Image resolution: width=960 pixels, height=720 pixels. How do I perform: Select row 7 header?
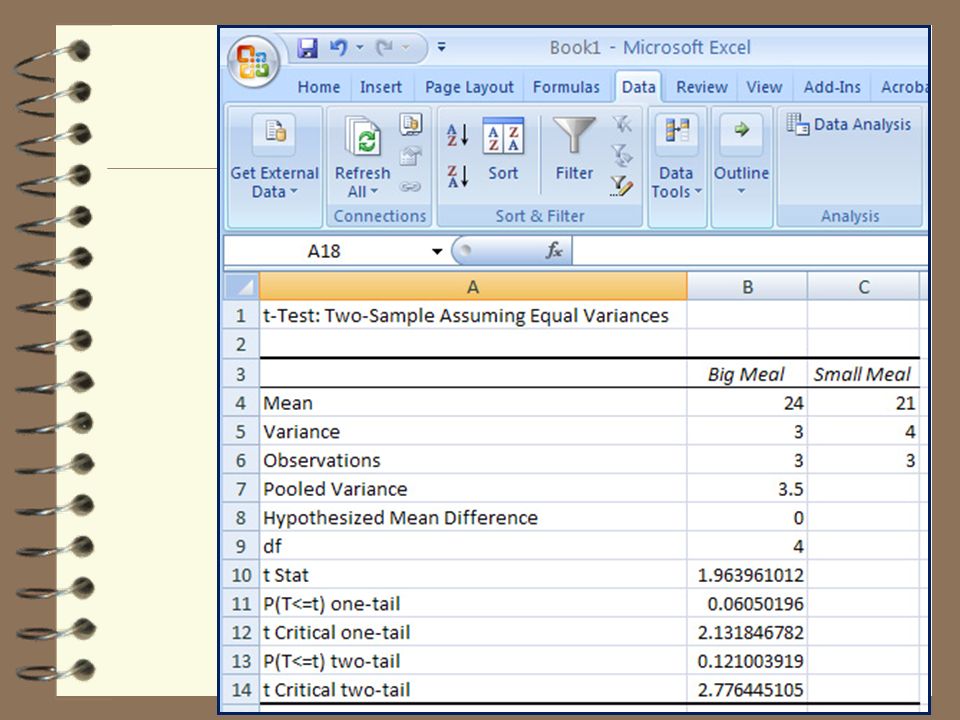tap(241, 489)
